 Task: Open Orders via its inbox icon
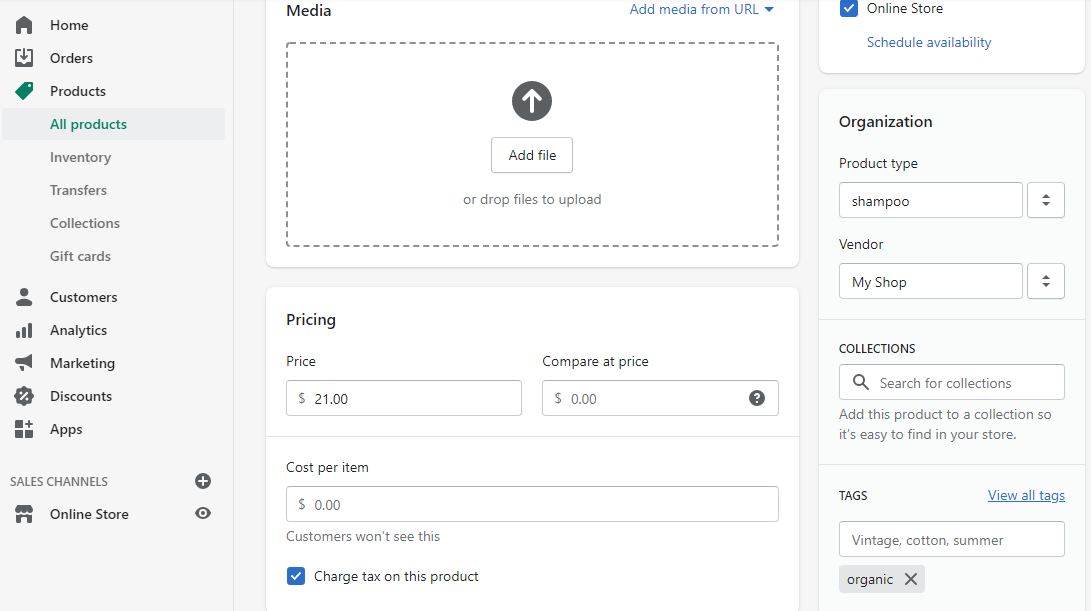click(x=24, y=58)
